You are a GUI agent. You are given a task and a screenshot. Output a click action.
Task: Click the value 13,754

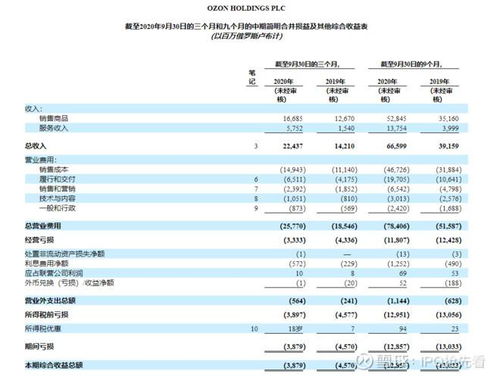pos(397,128)
